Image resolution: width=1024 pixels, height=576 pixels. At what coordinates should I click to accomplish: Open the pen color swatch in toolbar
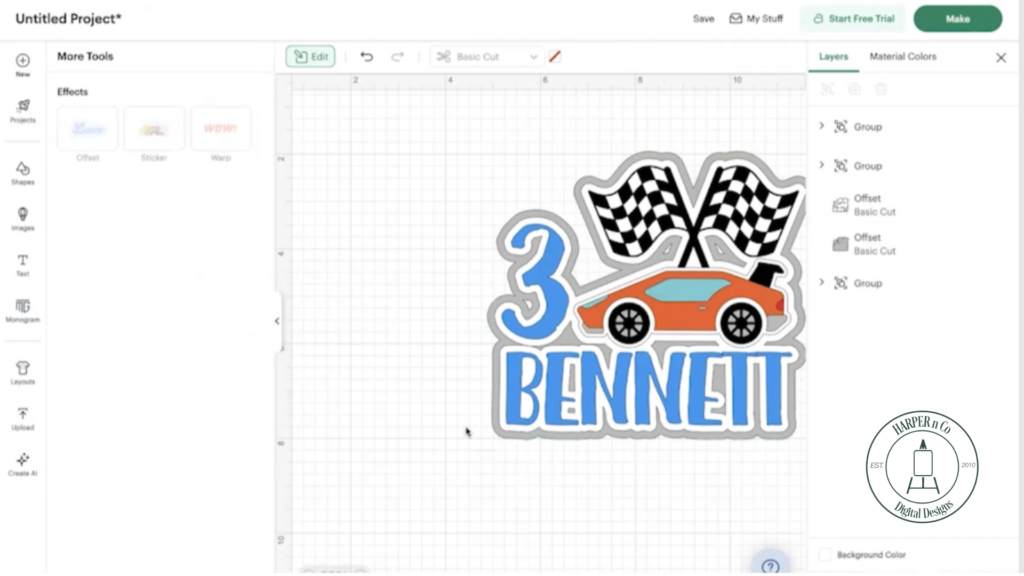555,57
